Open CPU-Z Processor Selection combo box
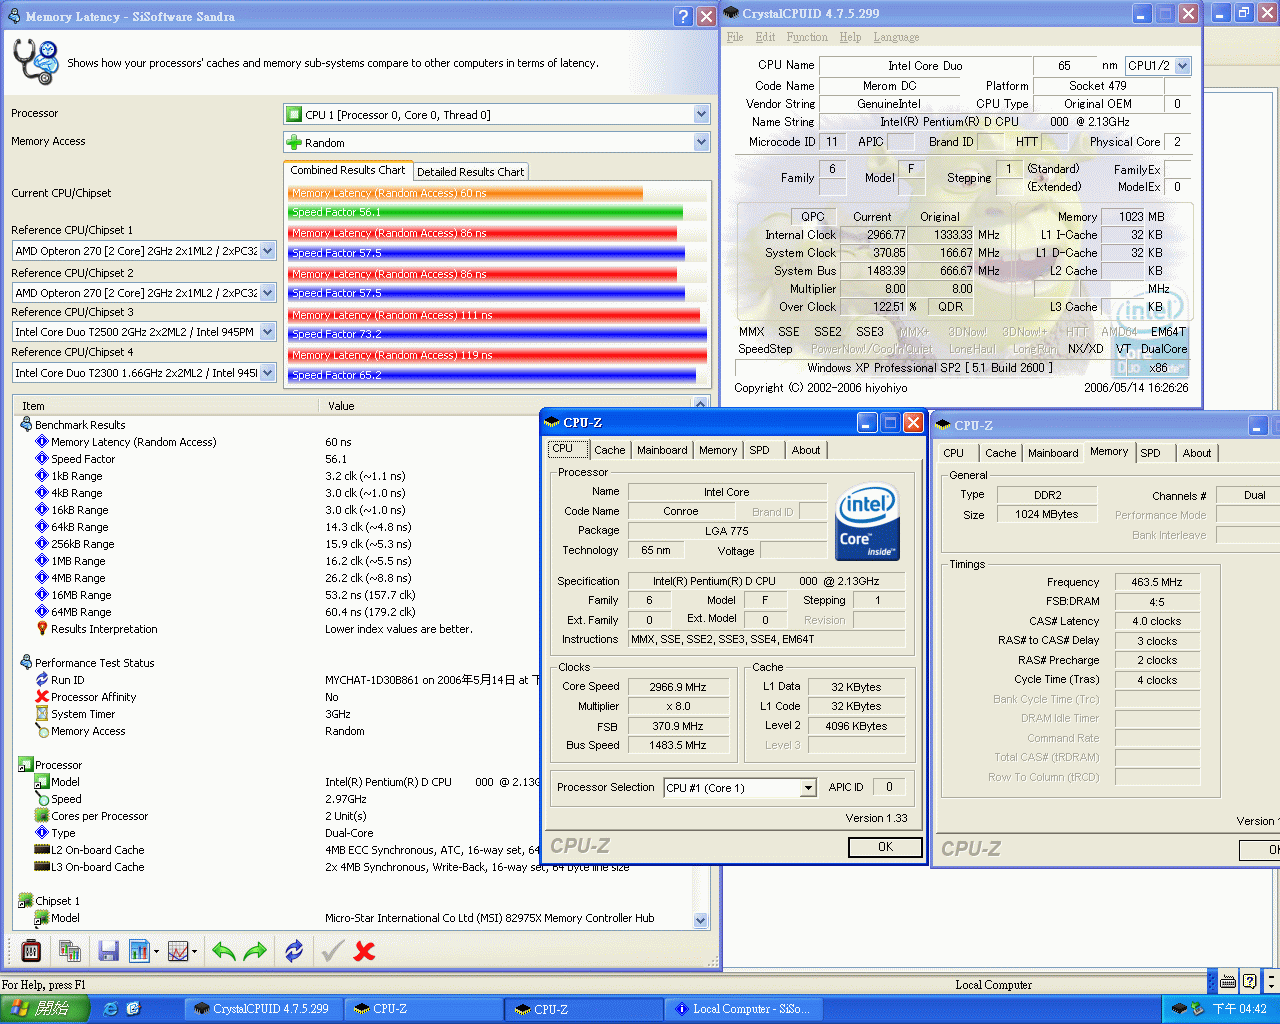This screenshot has height=1024, width=1280. point(808,788)
